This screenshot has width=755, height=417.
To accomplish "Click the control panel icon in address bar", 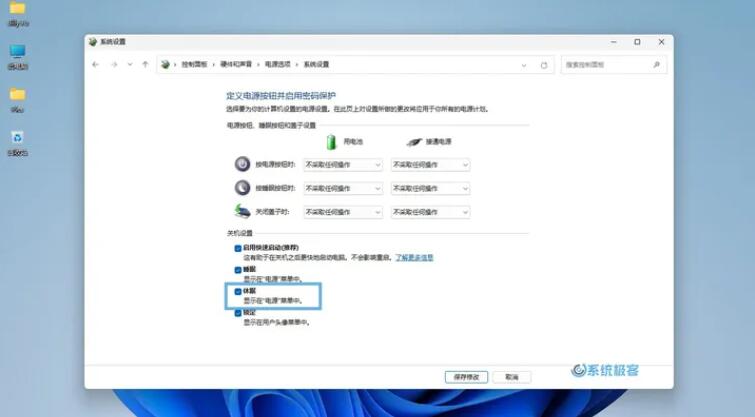I will tap(166, 65).
